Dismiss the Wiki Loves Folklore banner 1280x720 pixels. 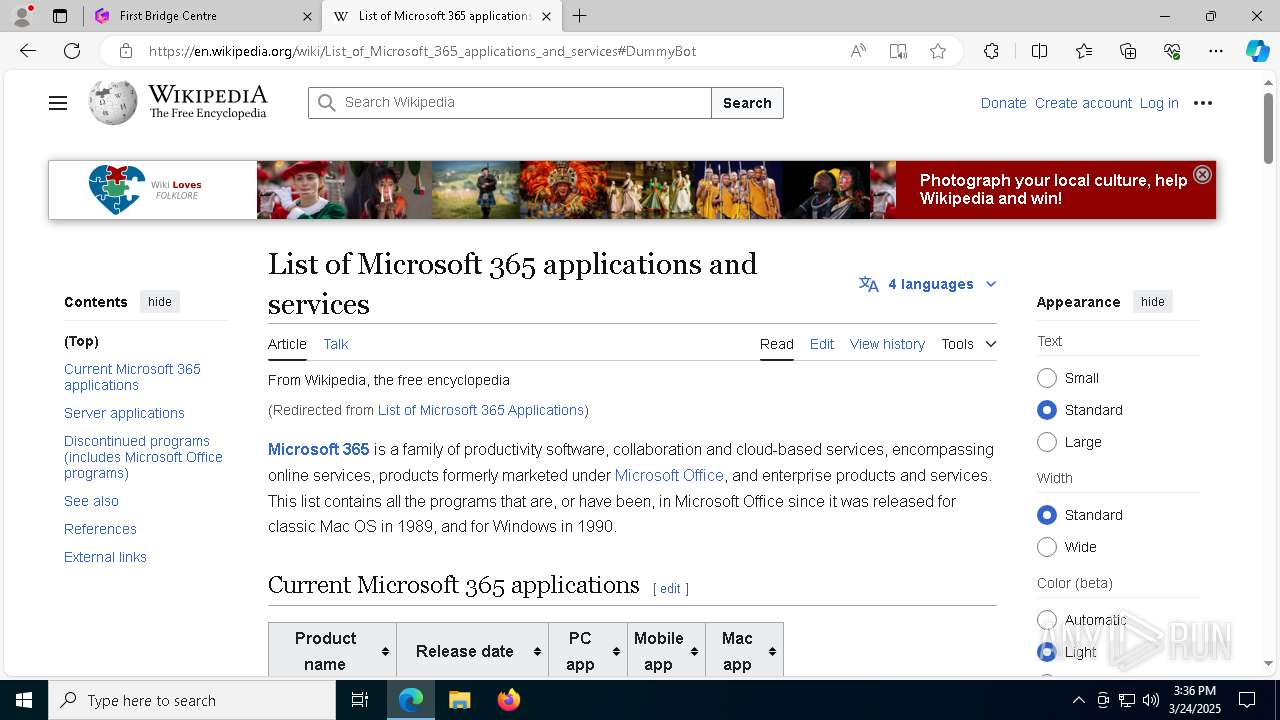[1202, 174]
